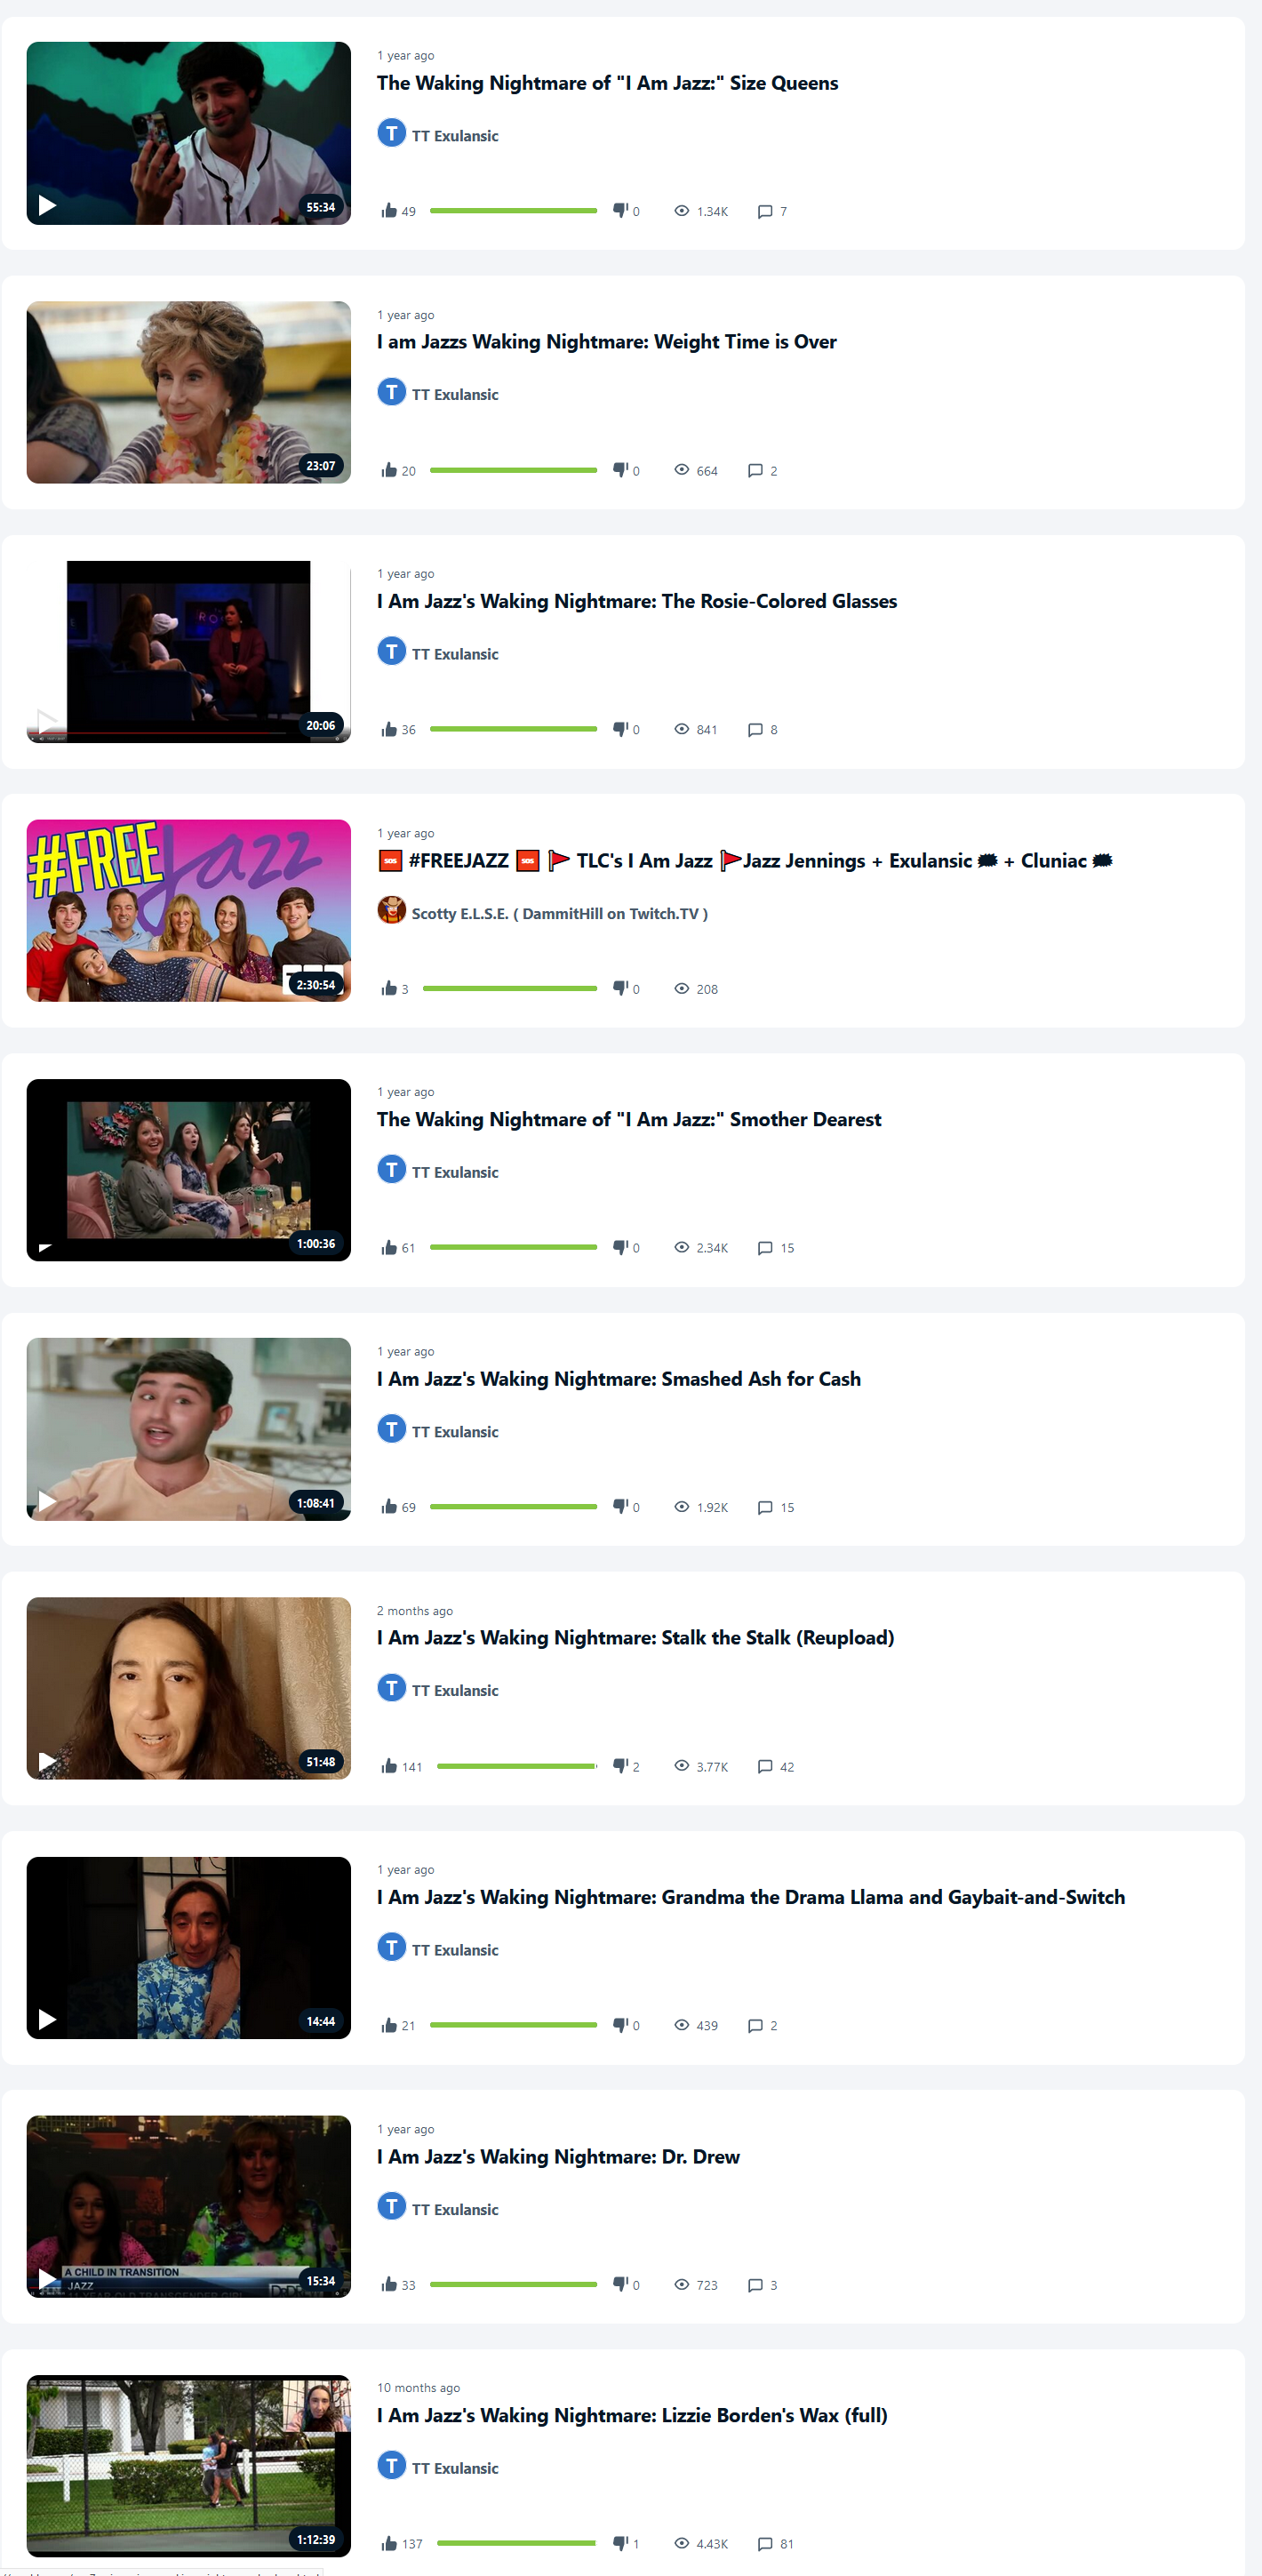This screenshot has width=1262, height=2576.
Task: Open "Grandma the Drama Llama" video title
Action: coord(751,1897)
